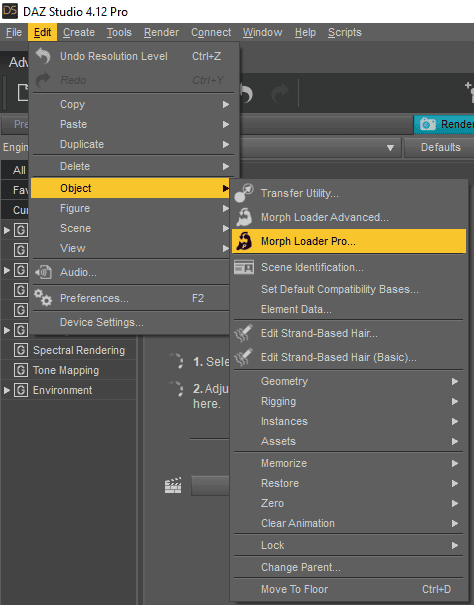Viewport: 474px width, 605px height.
Task: Click the Scene Identification icon
Action: [x=244, y=267]
